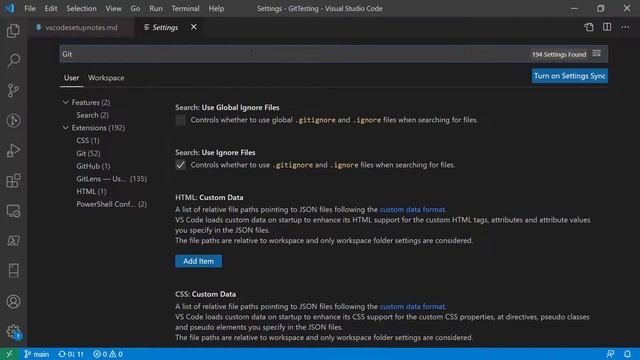Select GitLens (135) in settings tree
The image size is (640, 360).
[x=111, y=179]
